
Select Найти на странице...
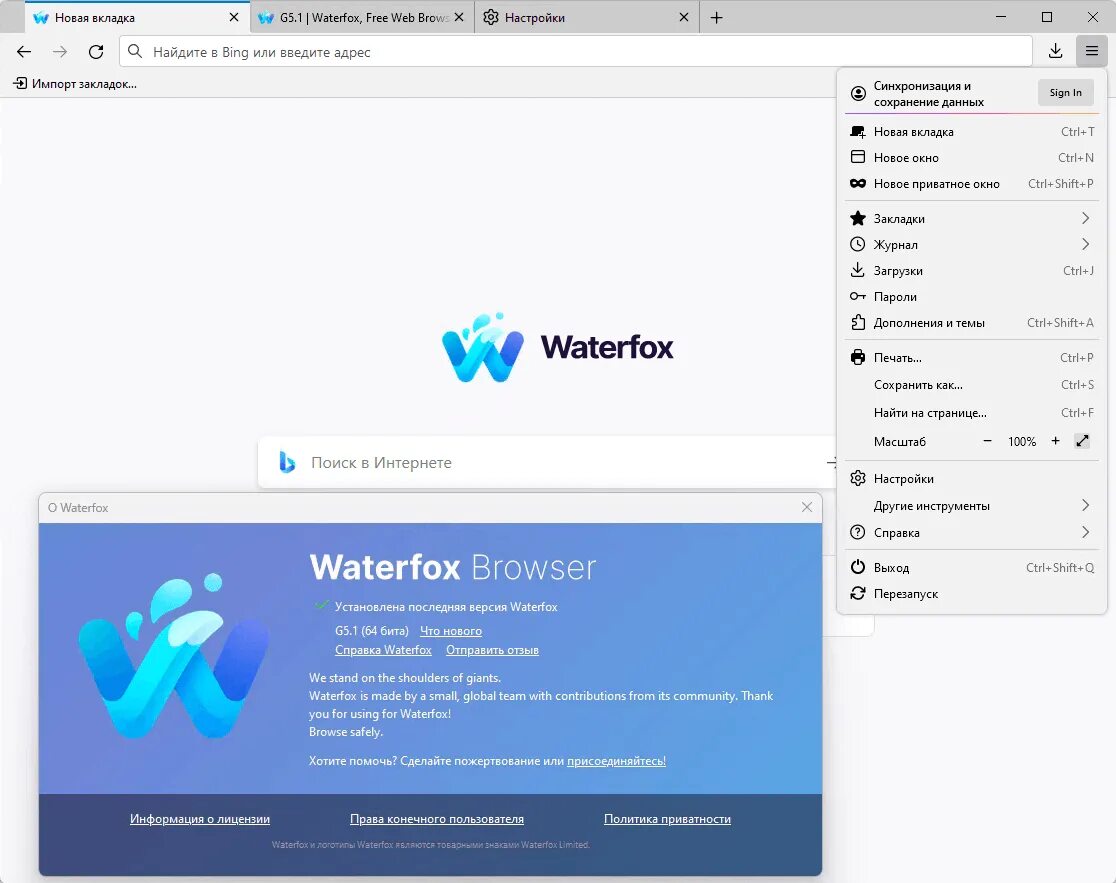pos(972,413)
